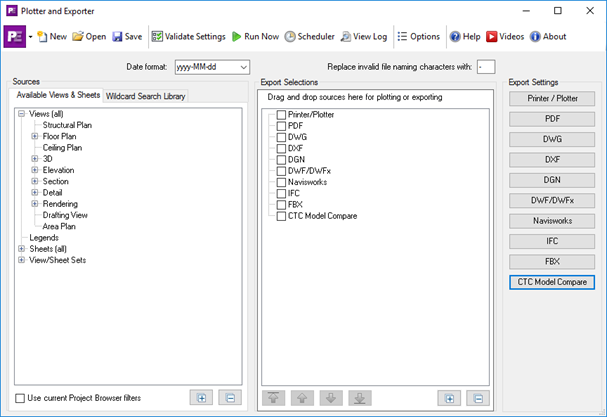This screenshot has width=607, height=417.
Task: Check the Printer/Plotter export checkbox
Action: [x=281, y=115]
